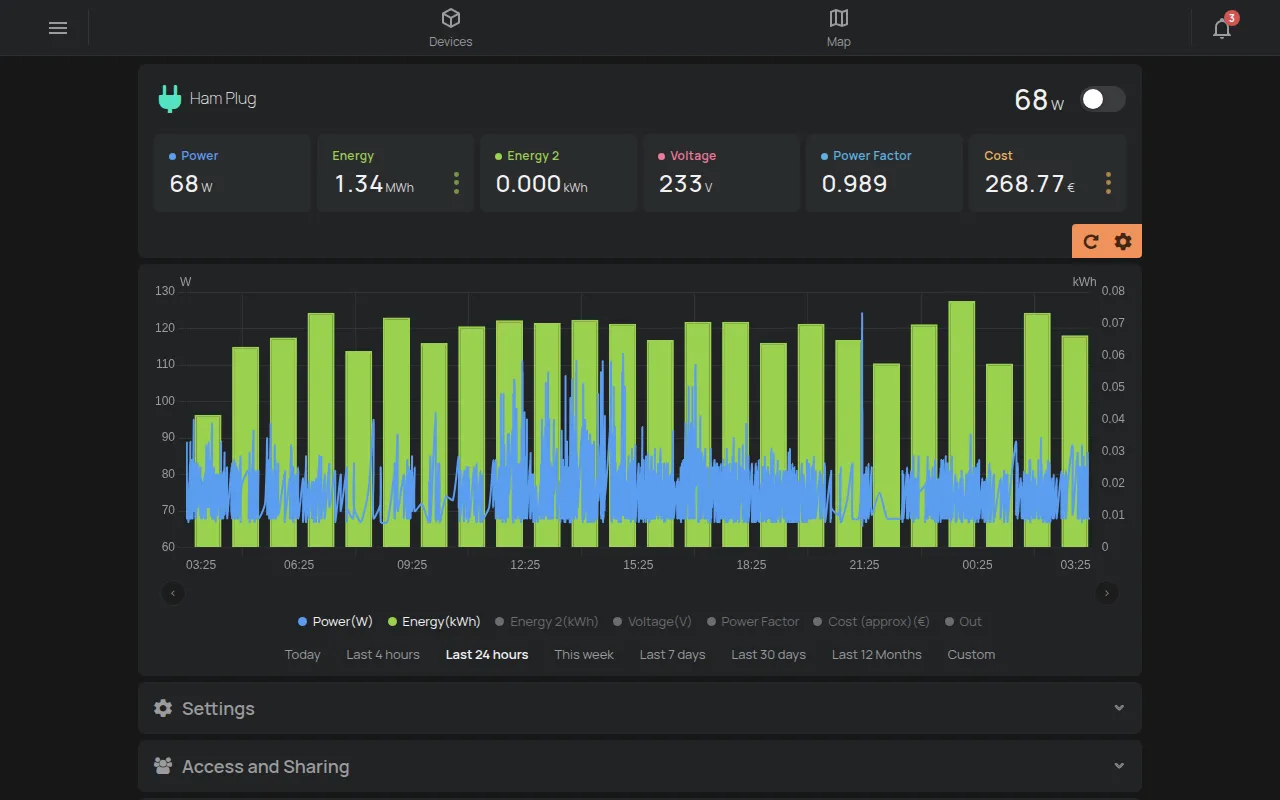1280x800 pixels.
Task: Click the 268.77 € cost value
Action: [x=1030, y=184]
